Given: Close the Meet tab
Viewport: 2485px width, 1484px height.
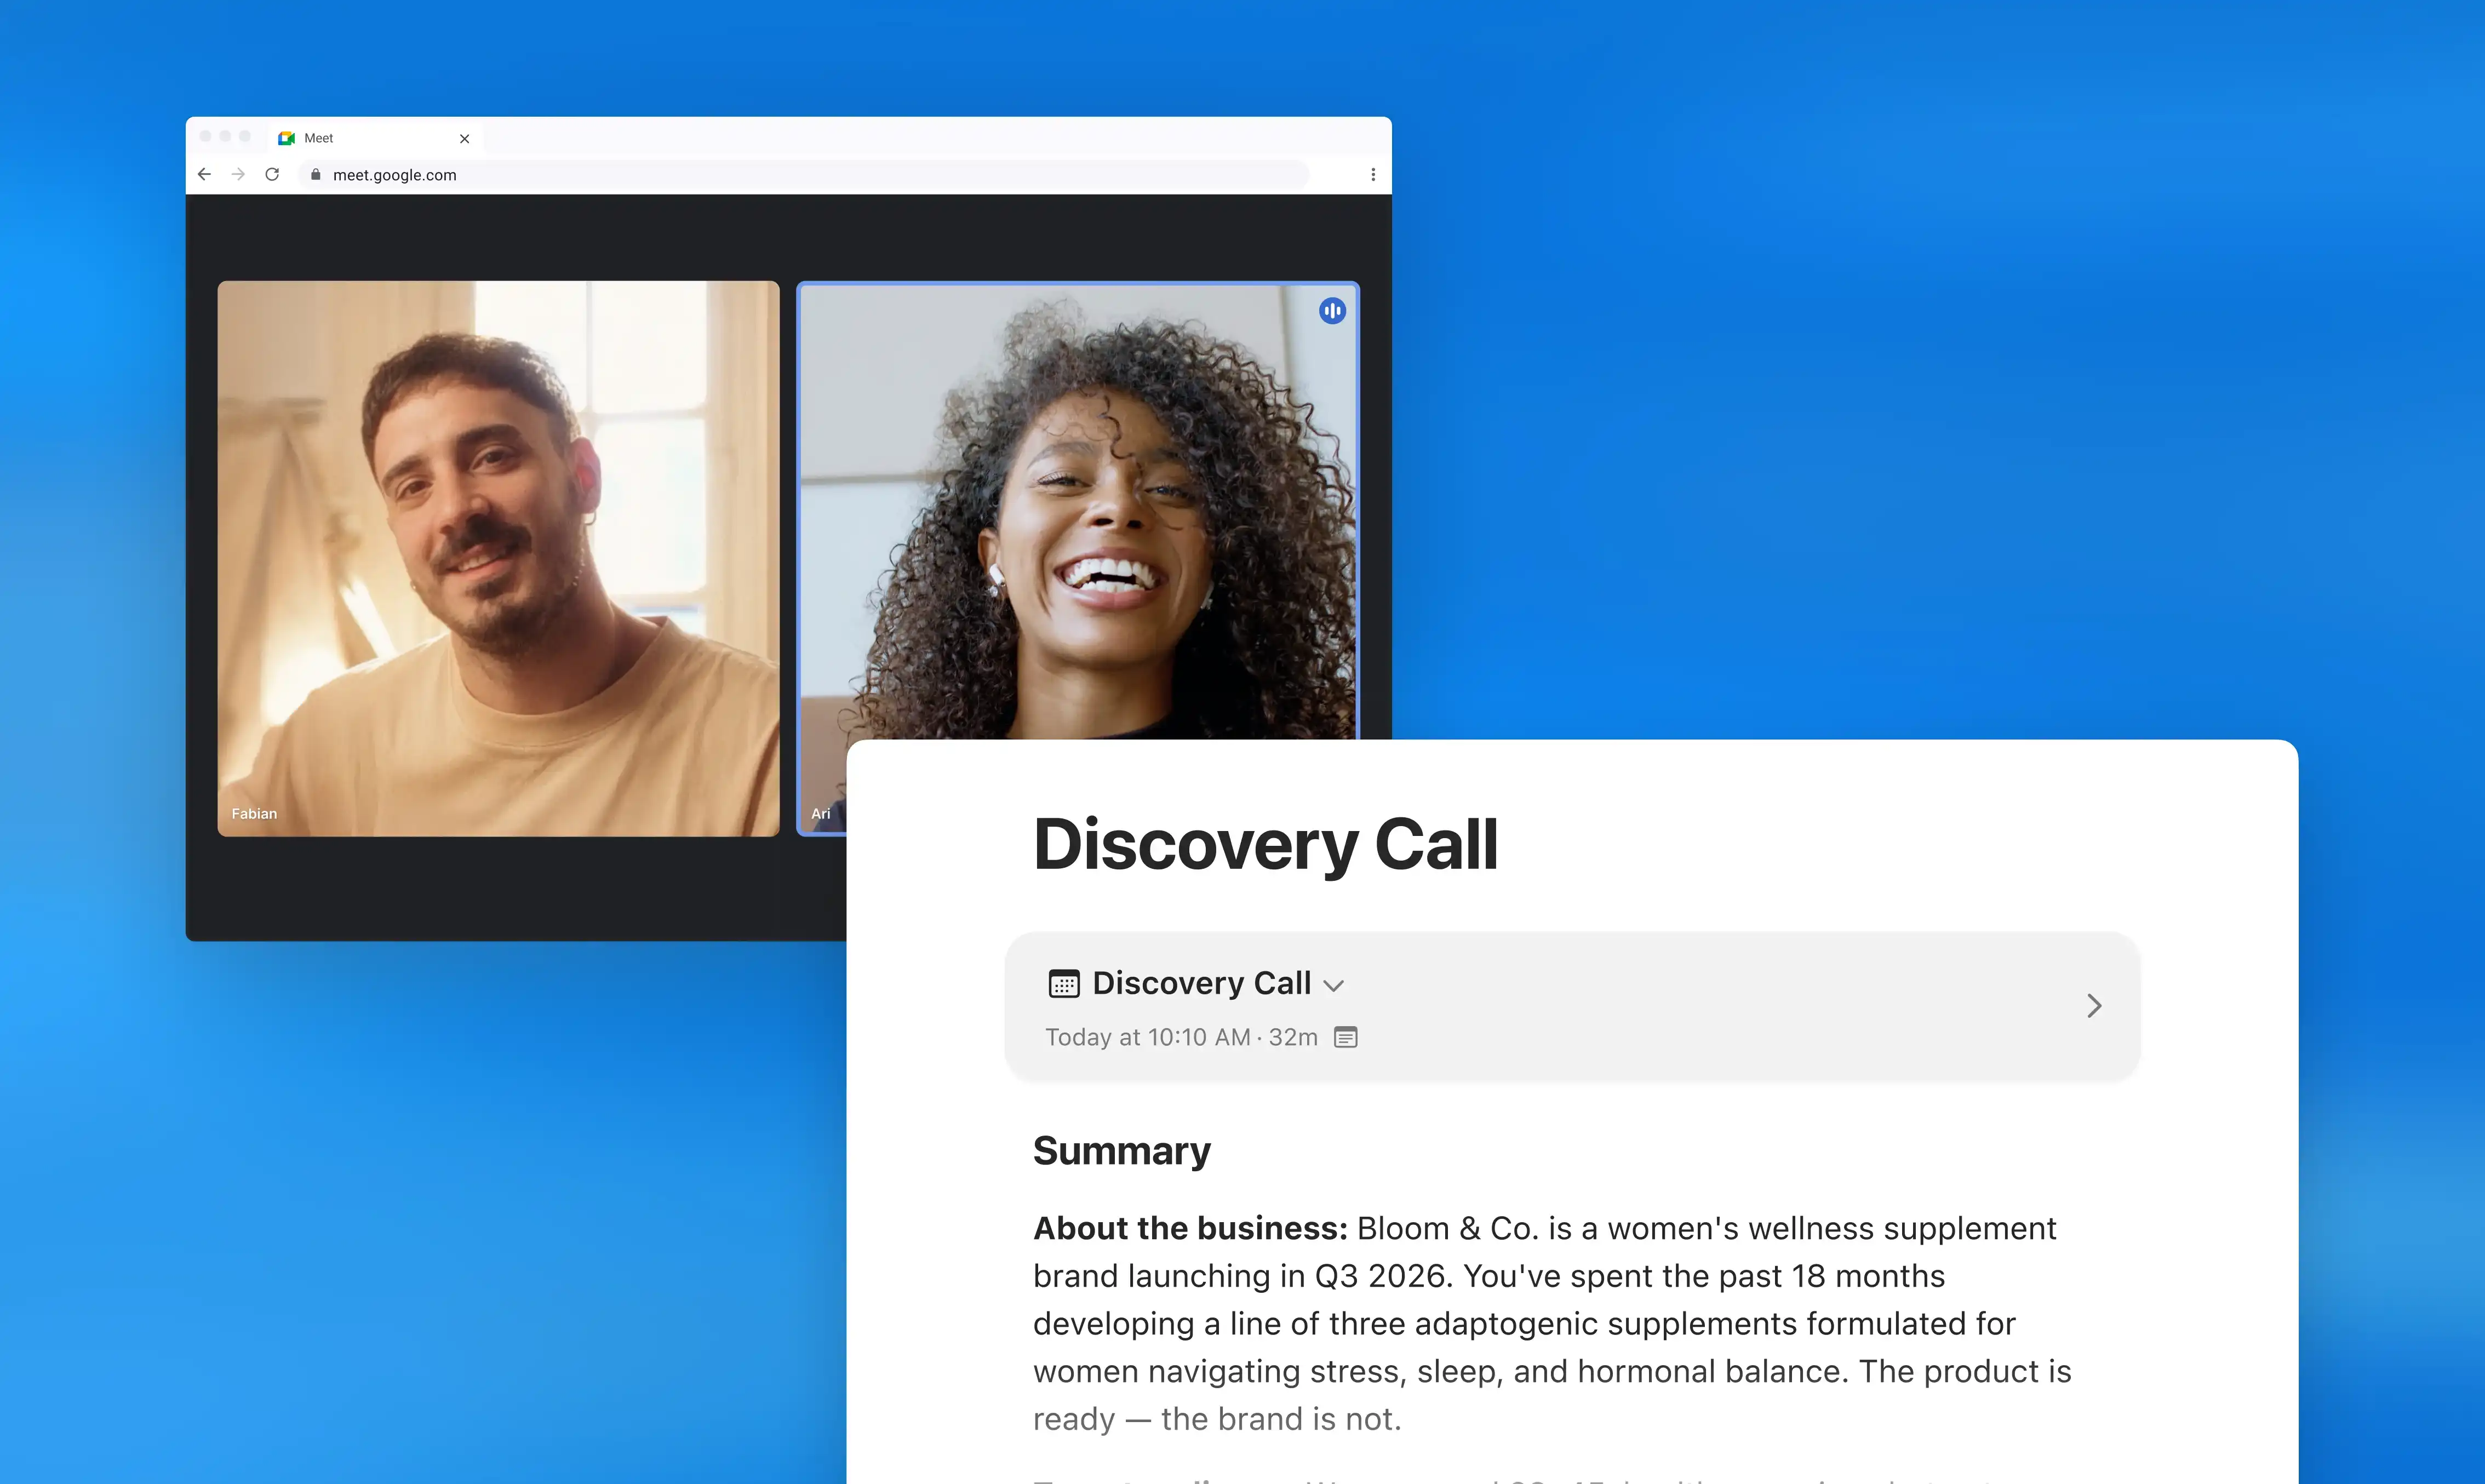Looking at the screenshot, I should point(464,139).
